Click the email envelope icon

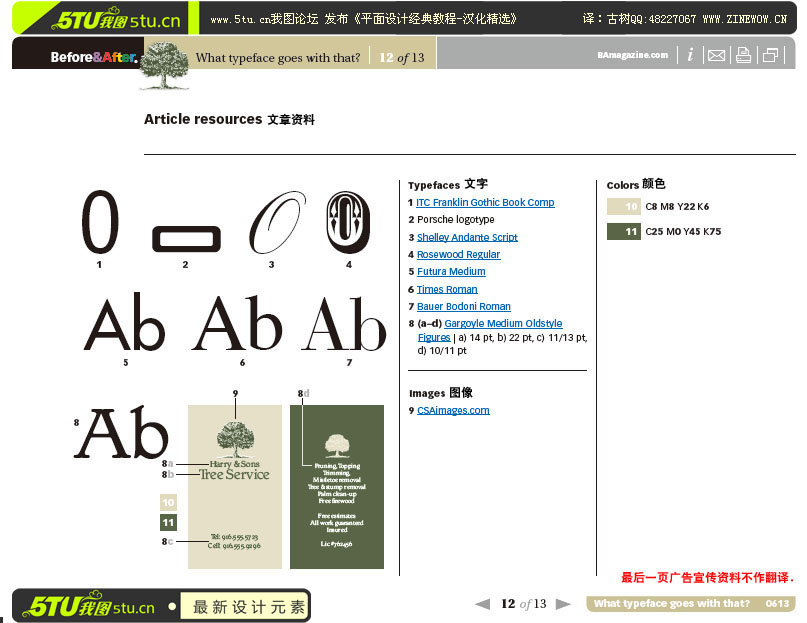716,55
